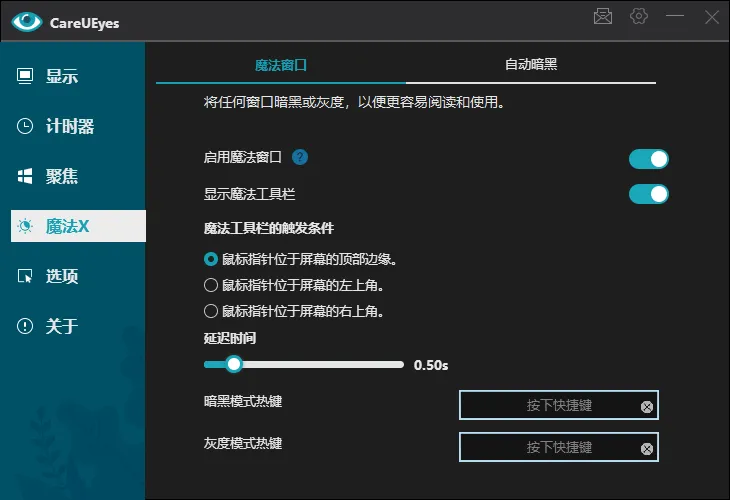
Task: Open the 显示 section in sidebar
Action: point(60,76)
